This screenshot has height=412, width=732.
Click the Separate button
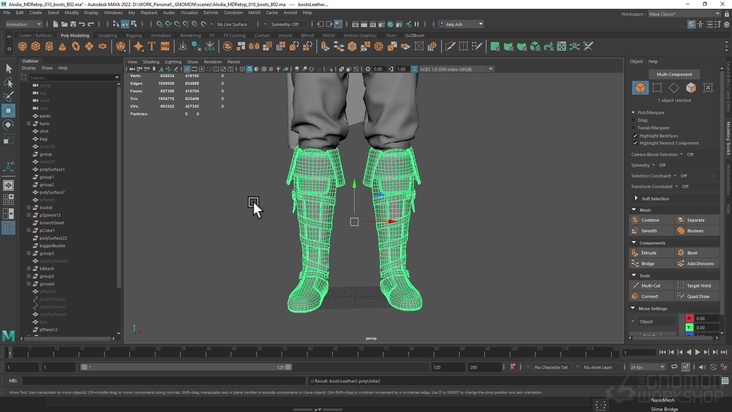pyautogui.click(x=697, y=220)
